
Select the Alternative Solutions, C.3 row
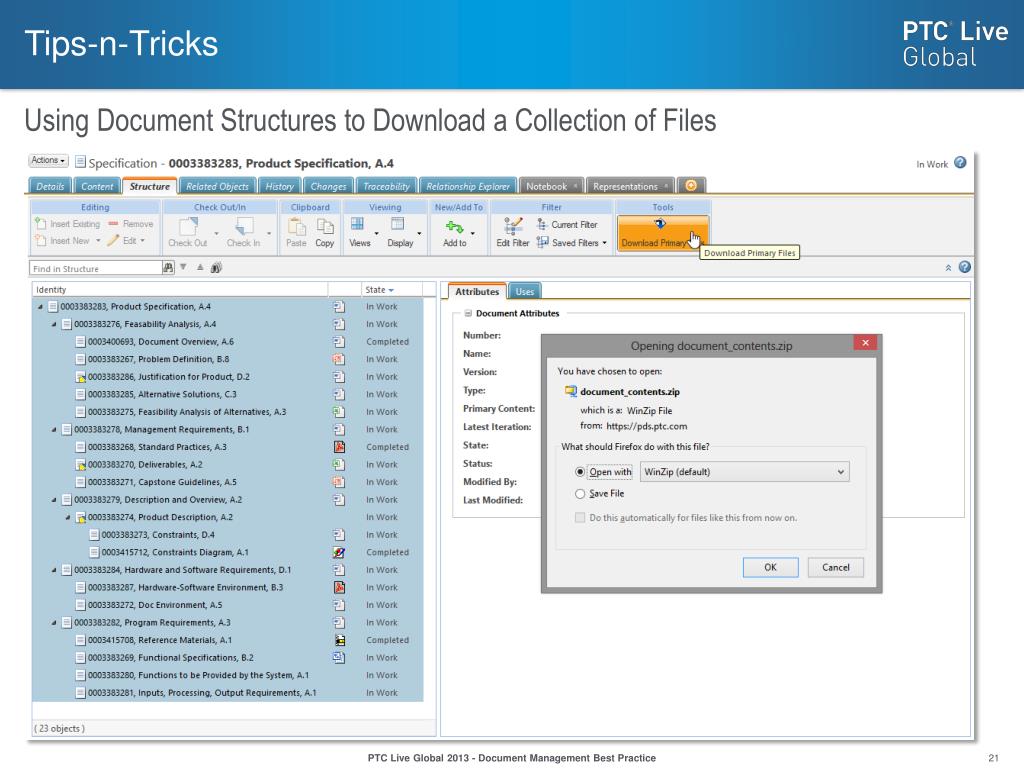(228, 394)
